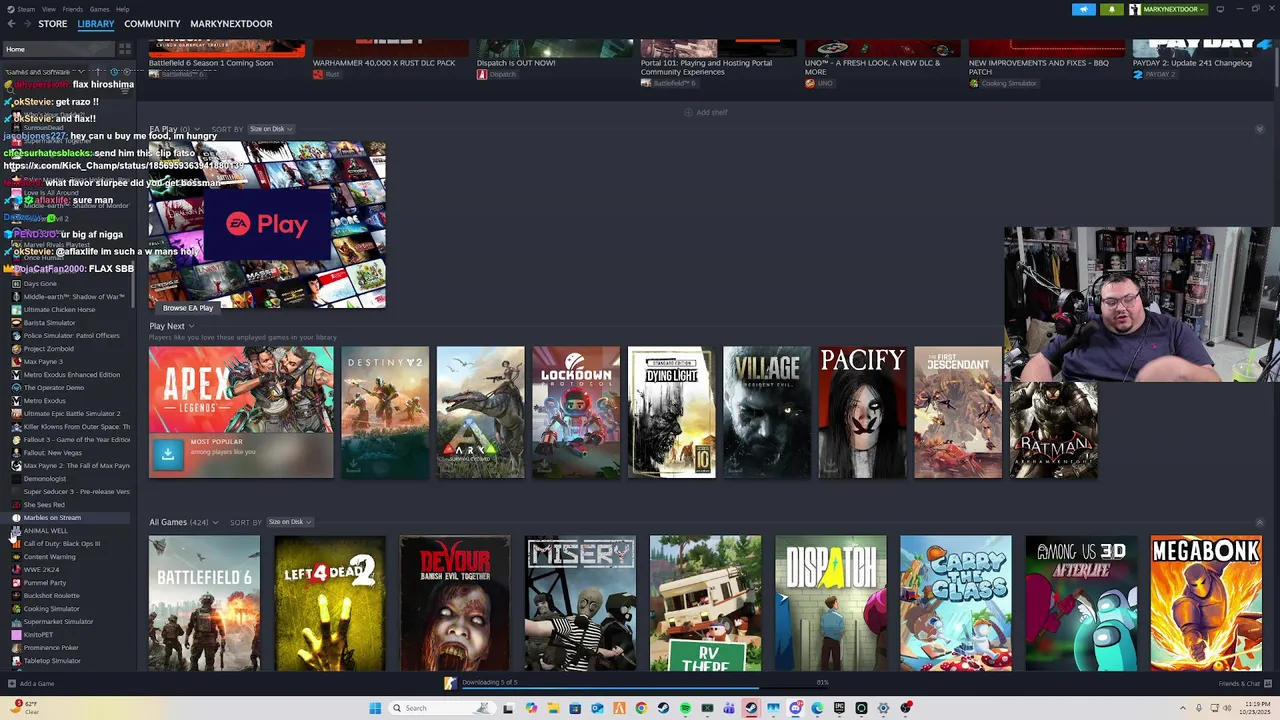Screen dimensions: 1280x720
Task: Click the Home button in sidebar
Action: point(58,49)
